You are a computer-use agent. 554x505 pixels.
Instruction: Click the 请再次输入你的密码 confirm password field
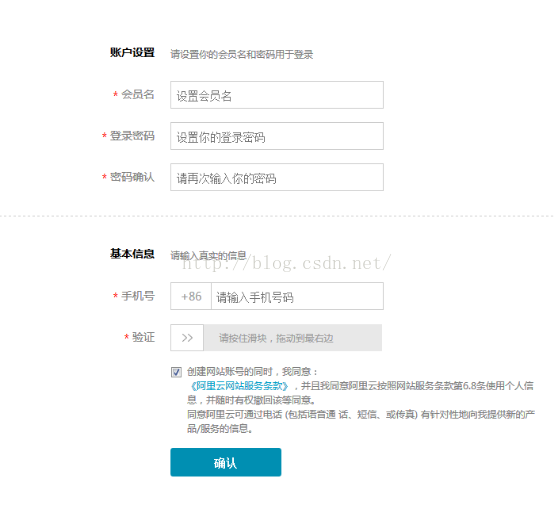tap(277, 177)
